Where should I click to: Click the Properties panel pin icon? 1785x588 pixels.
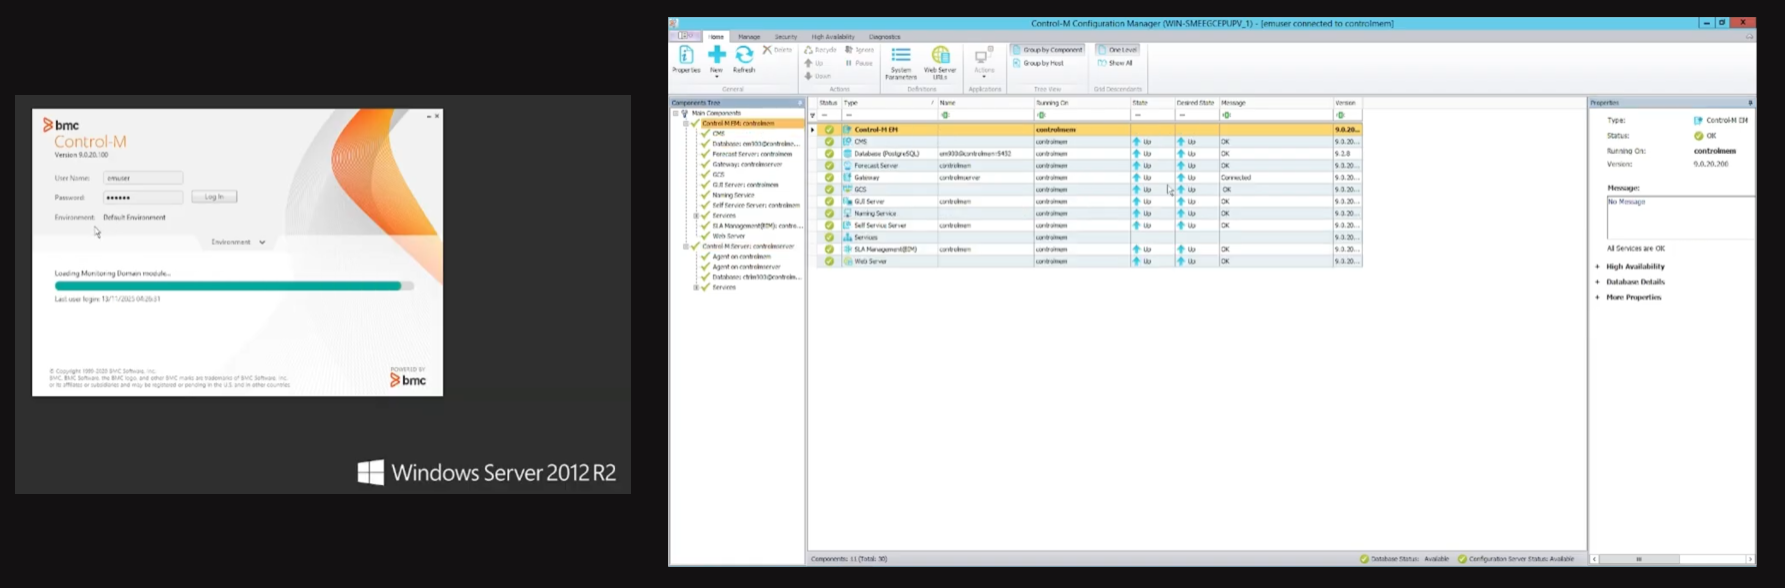point(1750,103)
